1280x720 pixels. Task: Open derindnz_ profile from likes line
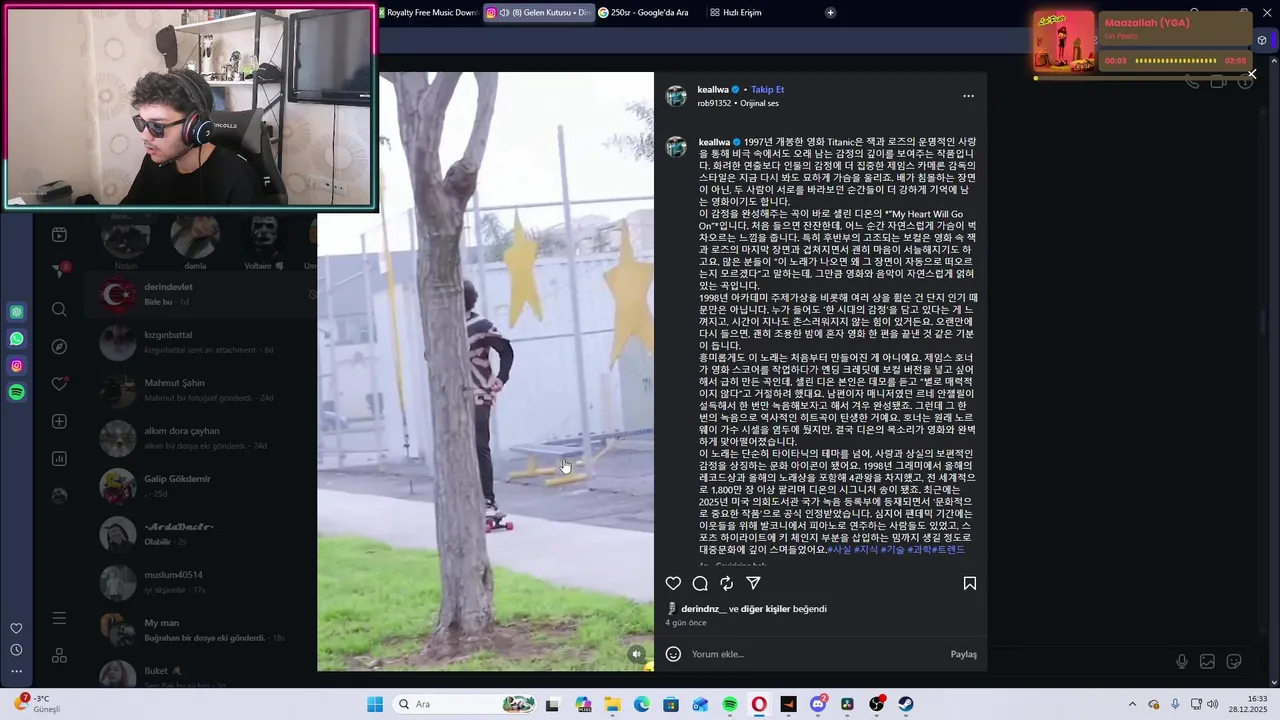coord(703,609)
